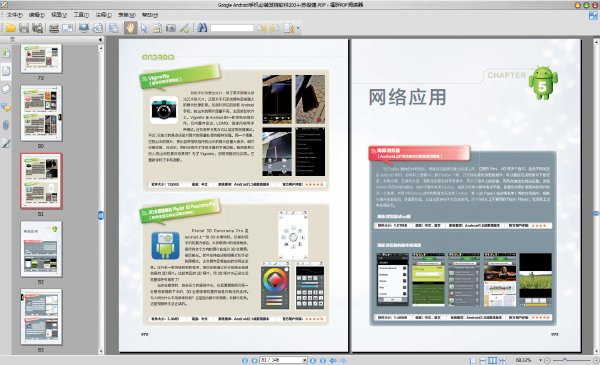The width and height of the screenshot is (600, 365).
Task: Open a file with the folder icon
Action: click(10, 28)
